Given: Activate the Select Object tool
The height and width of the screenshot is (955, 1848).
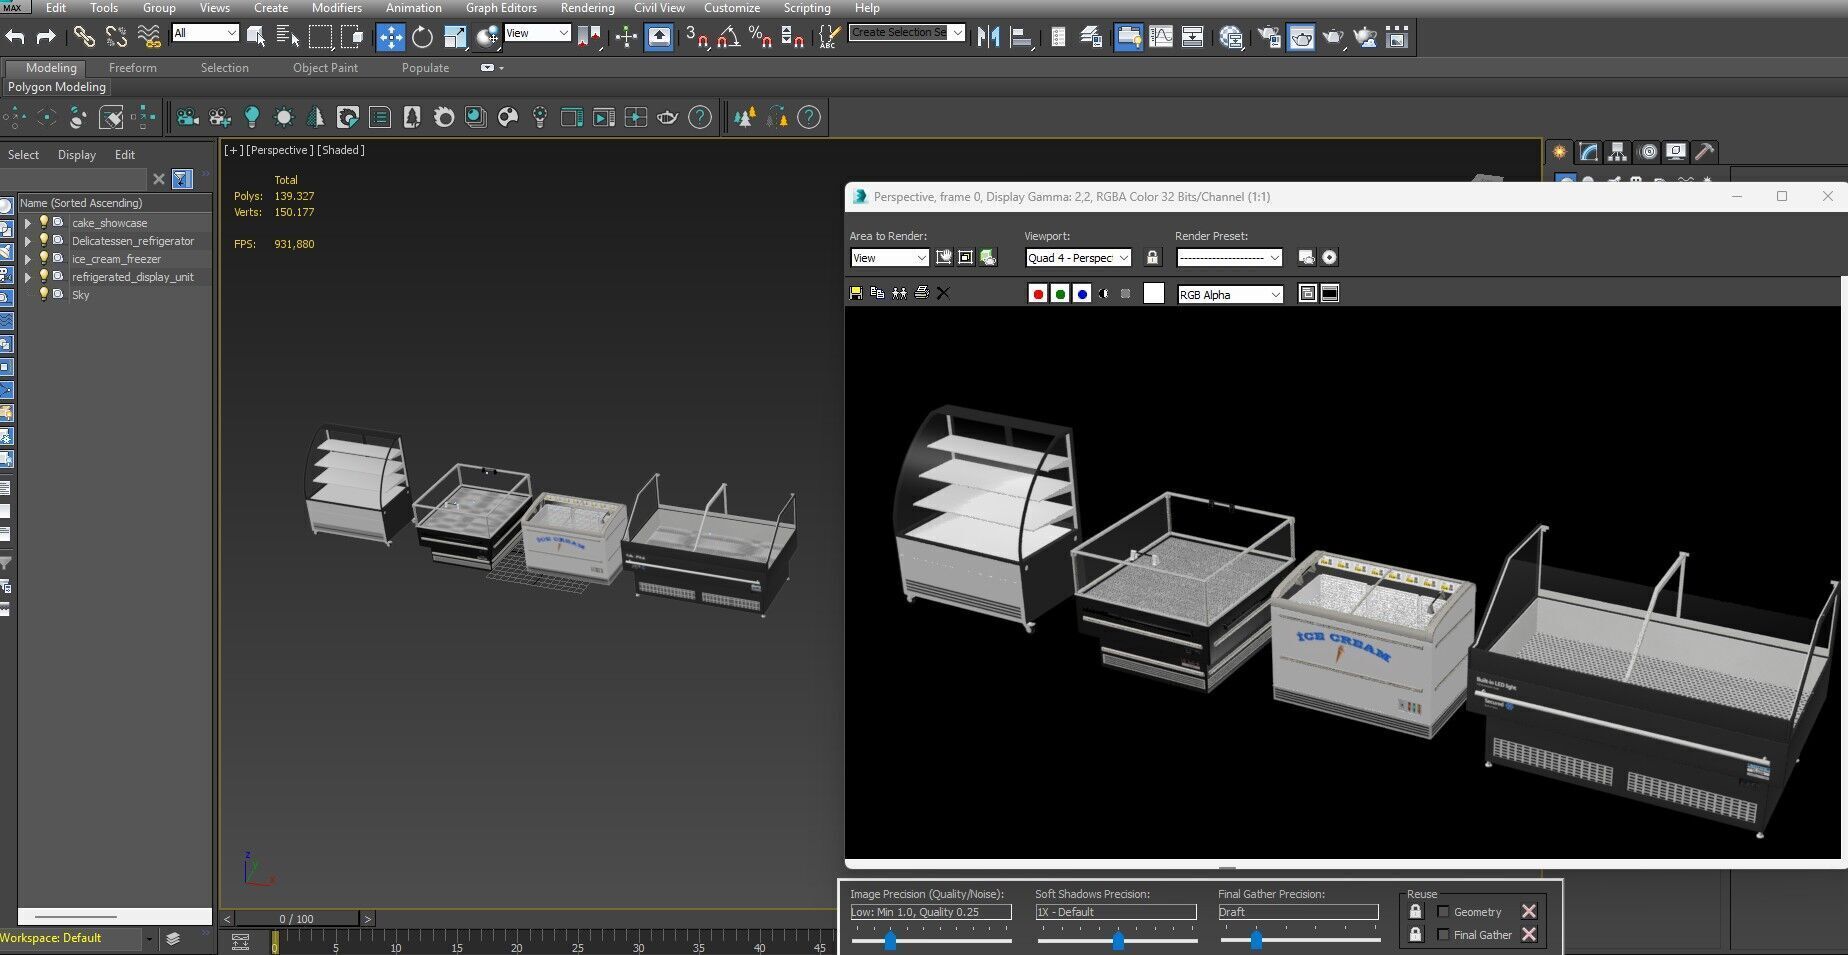Looking at the screenshot, I should (256, 37).
